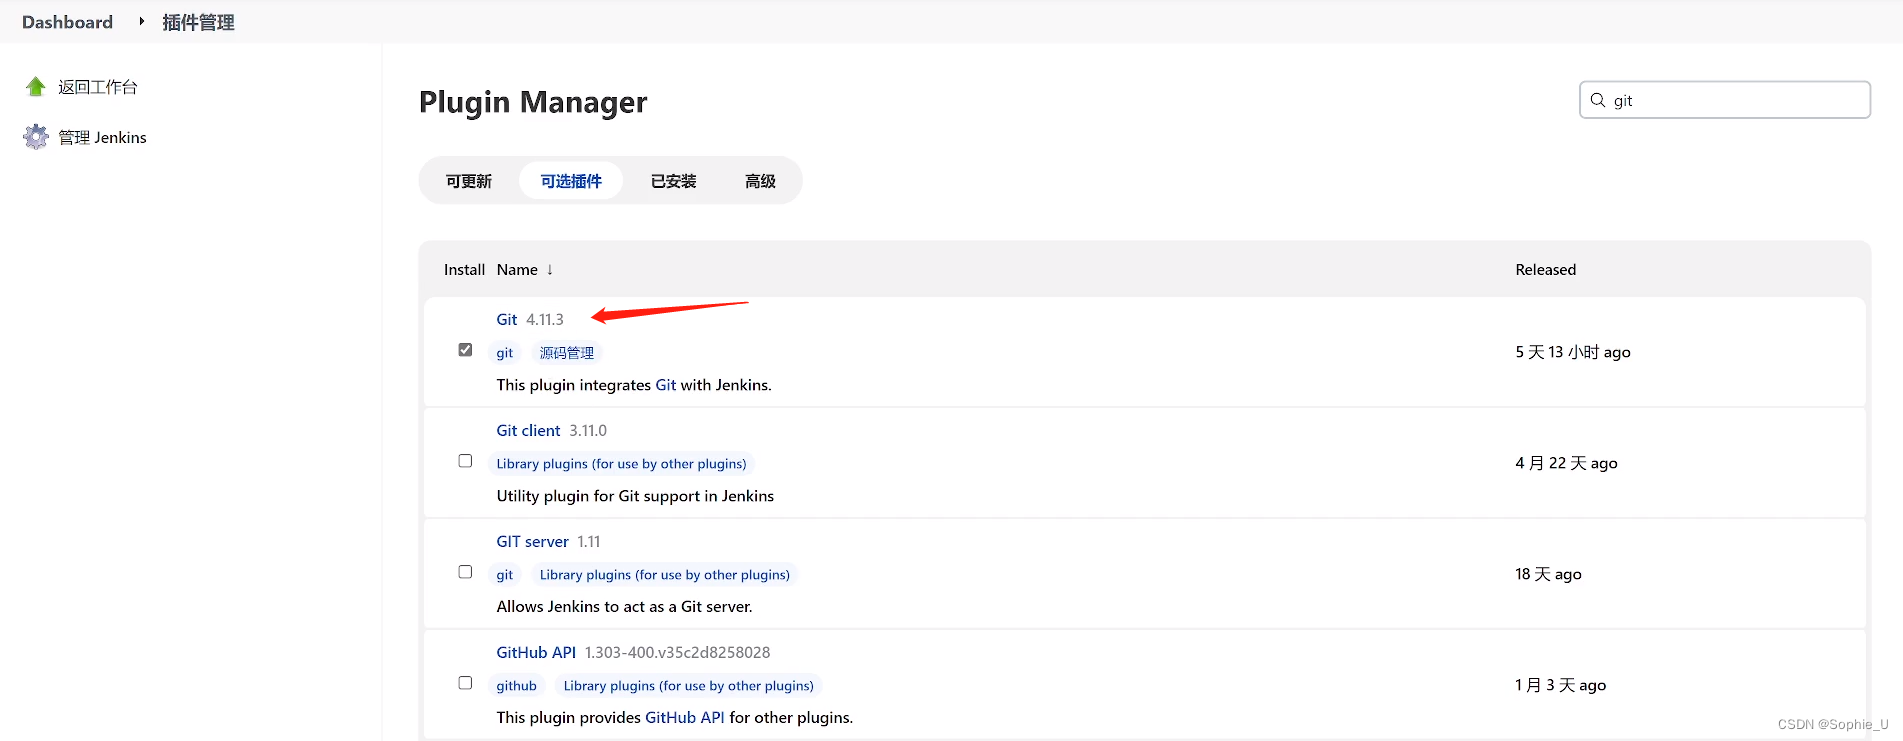The width and height of the screenshot is (1903, 741).
Task: Click version text 3.11.0
Action: (588, 431)
